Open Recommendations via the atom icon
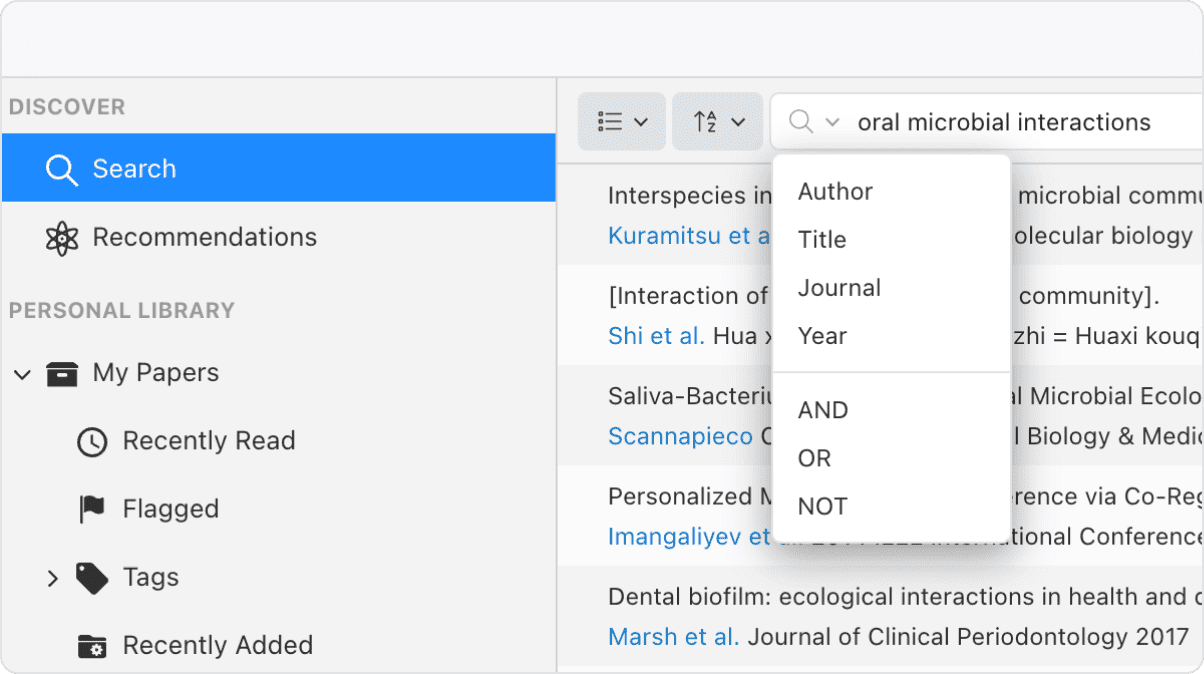Screen dimensions: 1204x674 point(61,237)
